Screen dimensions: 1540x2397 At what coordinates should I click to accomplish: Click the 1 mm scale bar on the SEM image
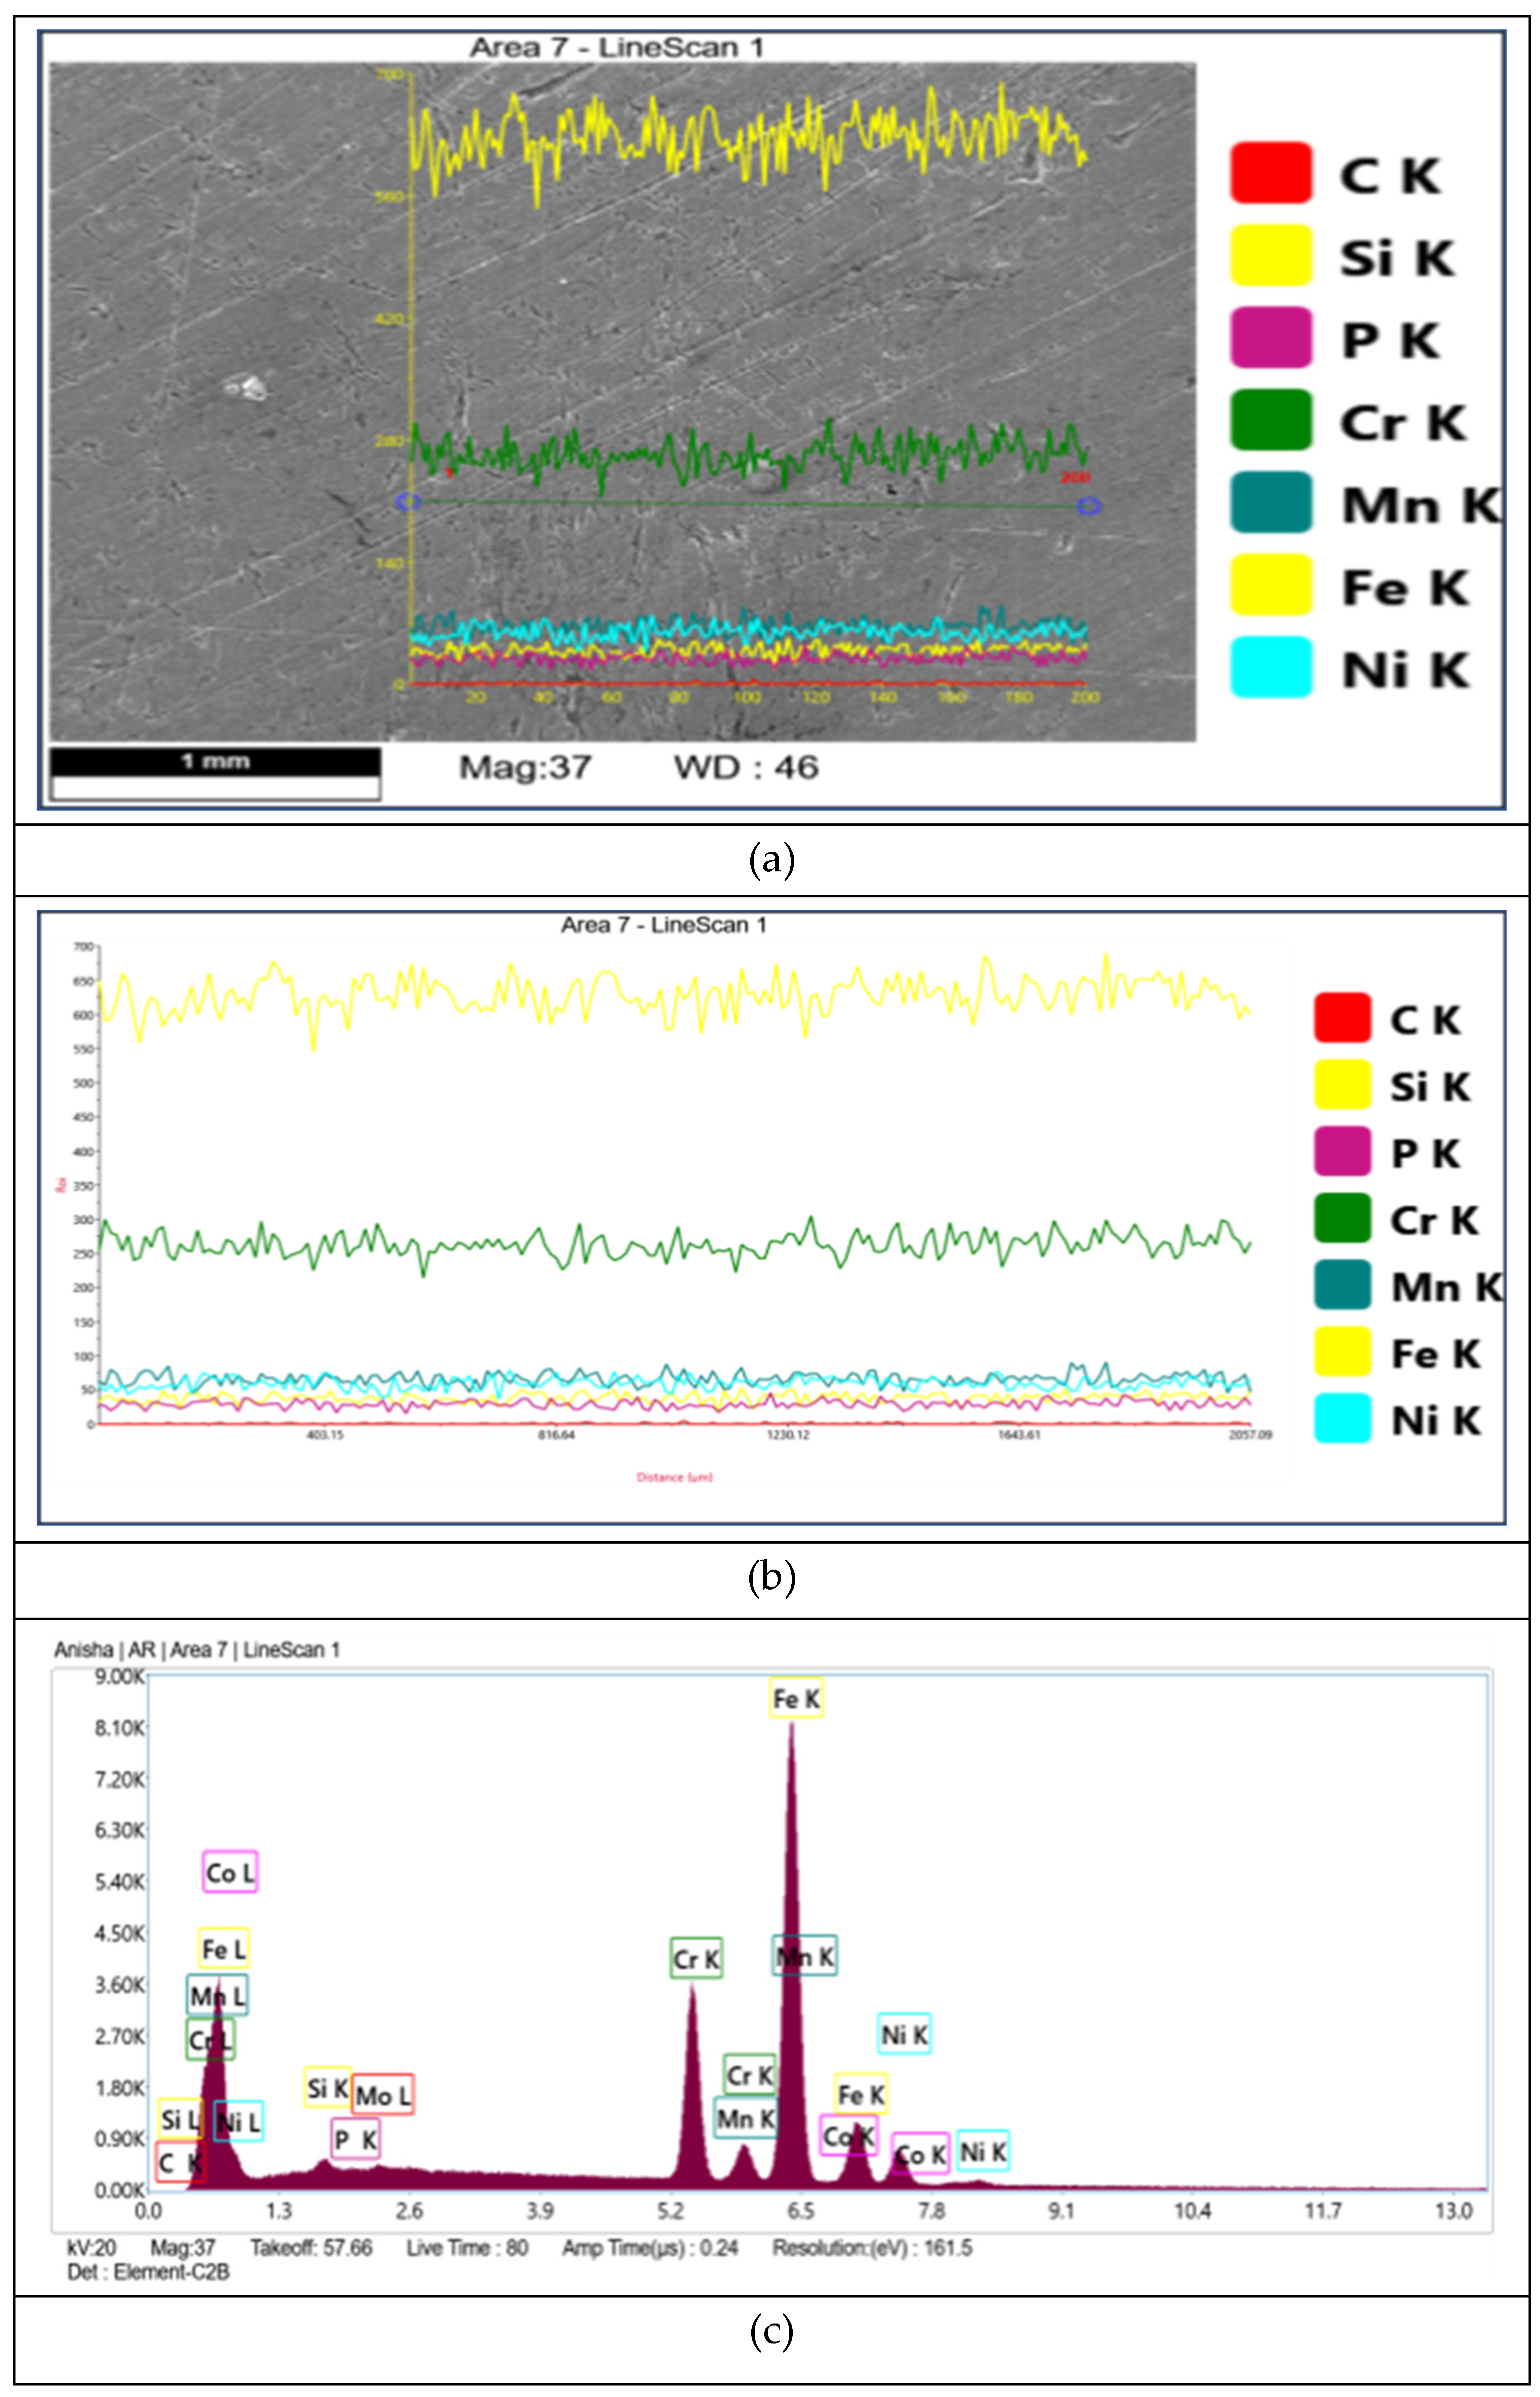[x=215, y=762]
